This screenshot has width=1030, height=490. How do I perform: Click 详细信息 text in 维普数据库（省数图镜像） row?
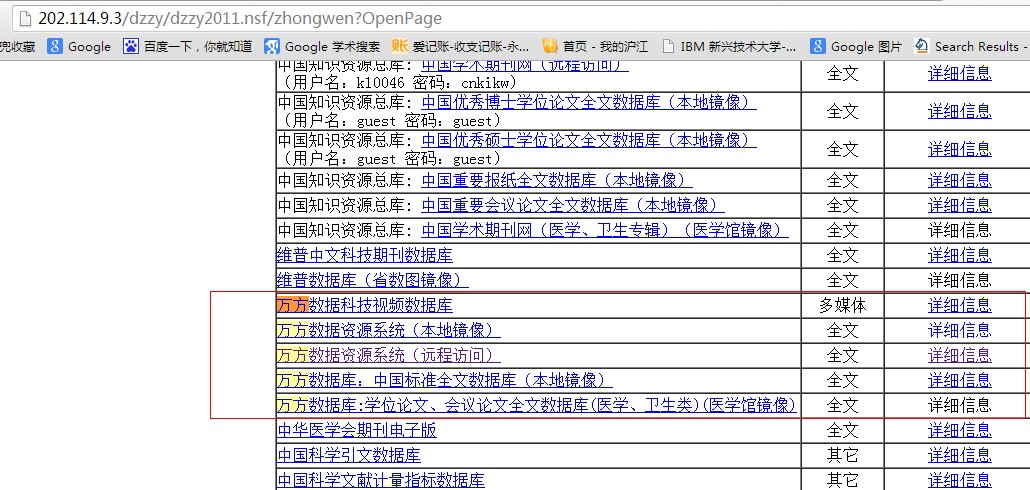tap(960, 280)
